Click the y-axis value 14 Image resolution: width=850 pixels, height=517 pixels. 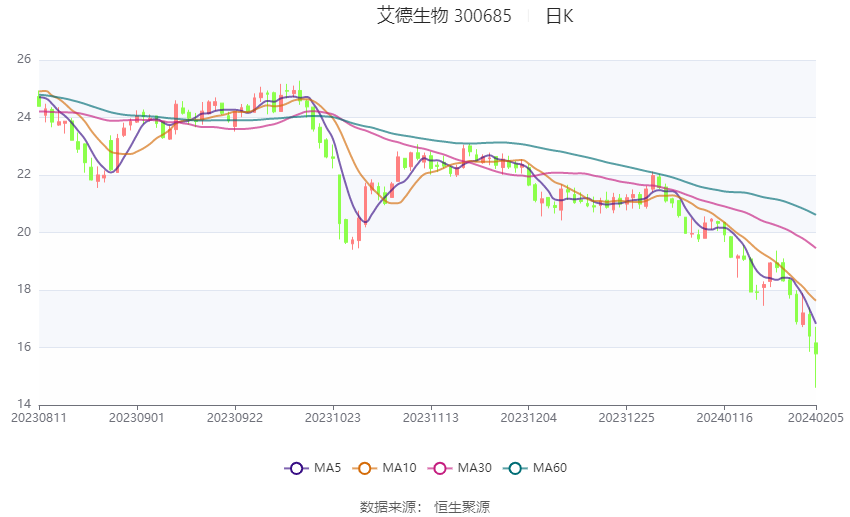[x=24, y=404]
